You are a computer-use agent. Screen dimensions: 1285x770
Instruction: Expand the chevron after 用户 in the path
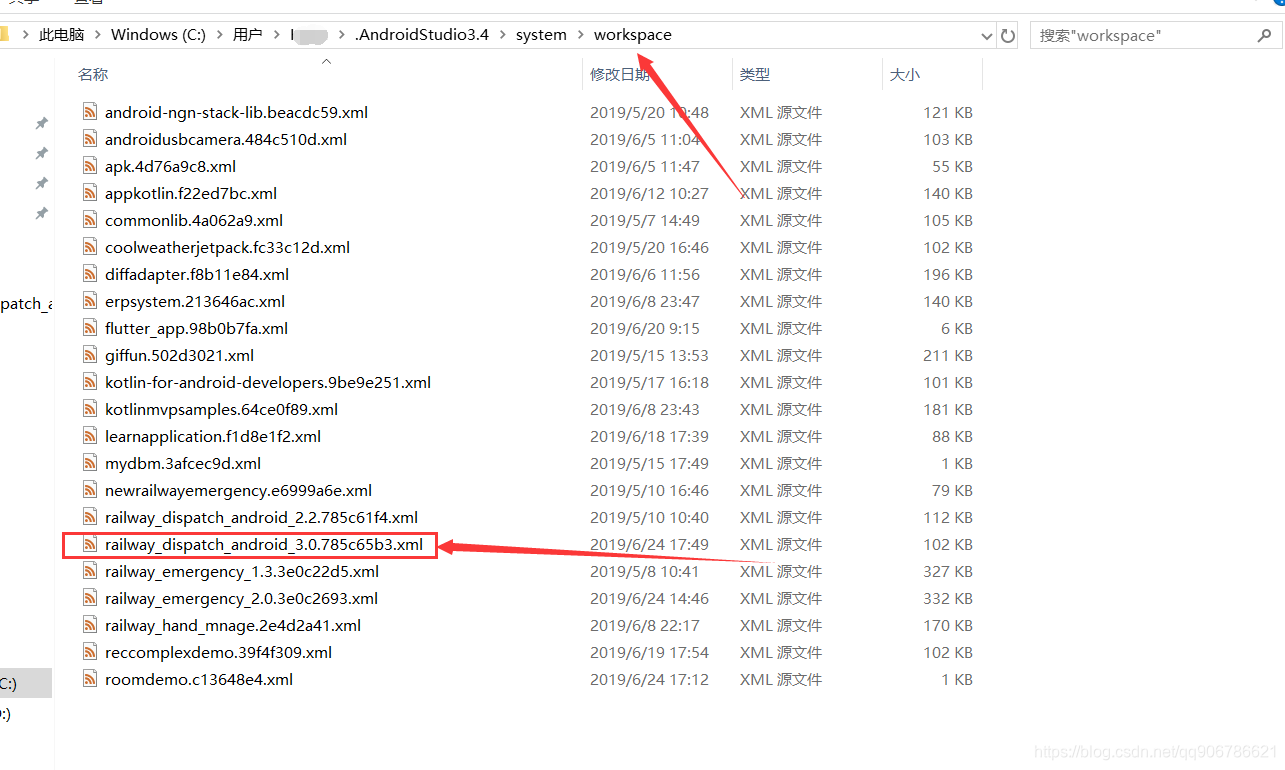click(x=276, y=35)
